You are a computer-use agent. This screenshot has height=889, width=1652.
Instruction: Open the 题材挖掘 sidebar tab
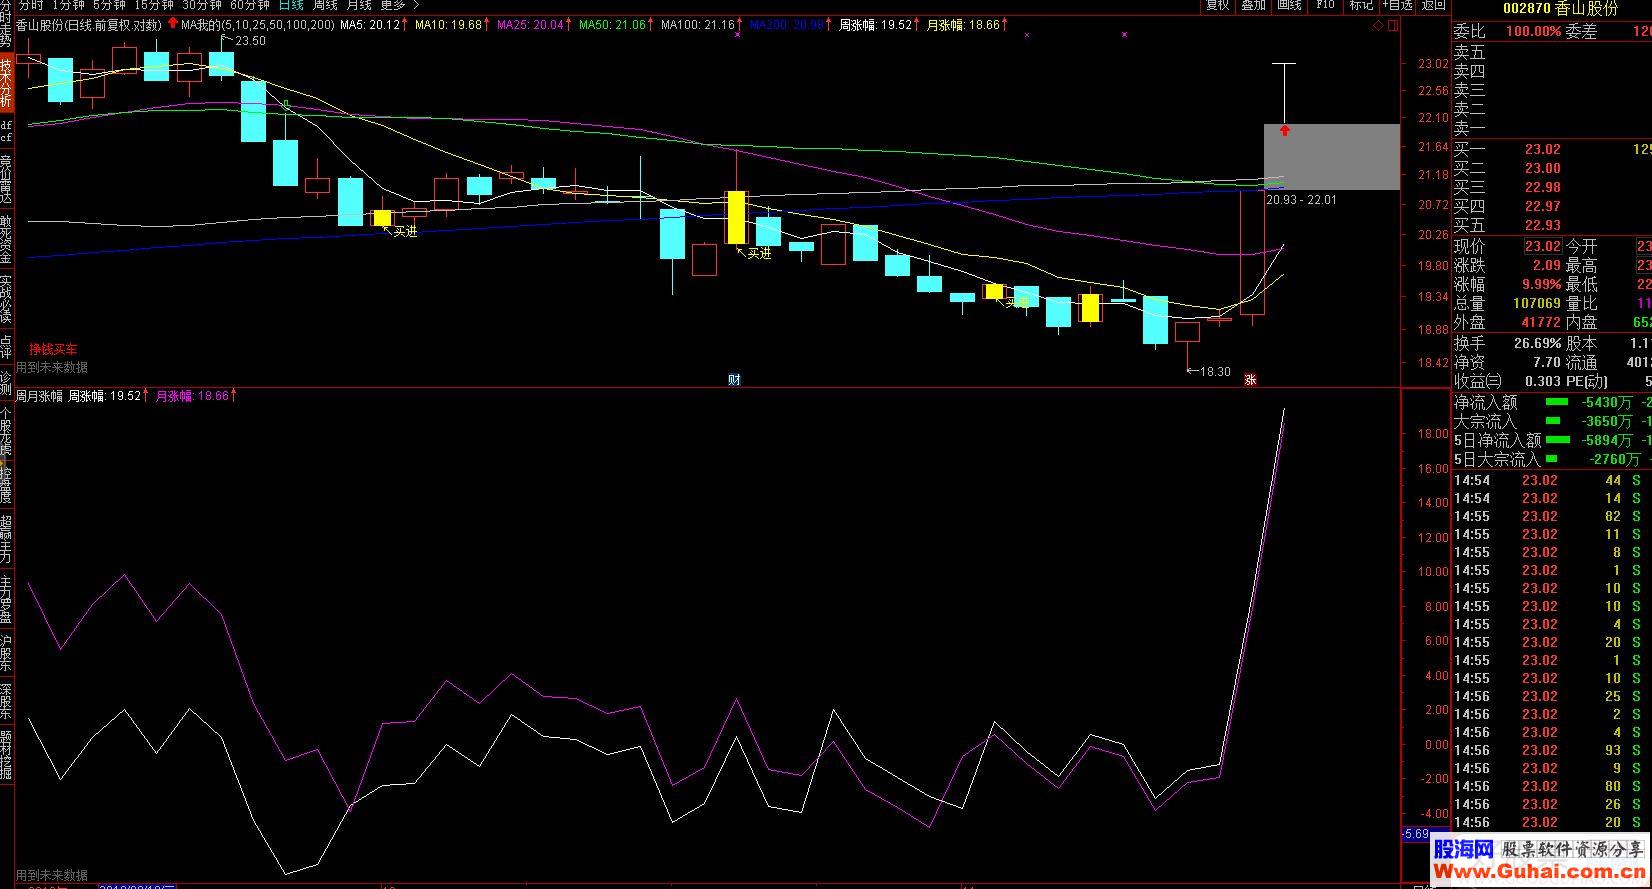pyautogui.click(x=6, y=755)
